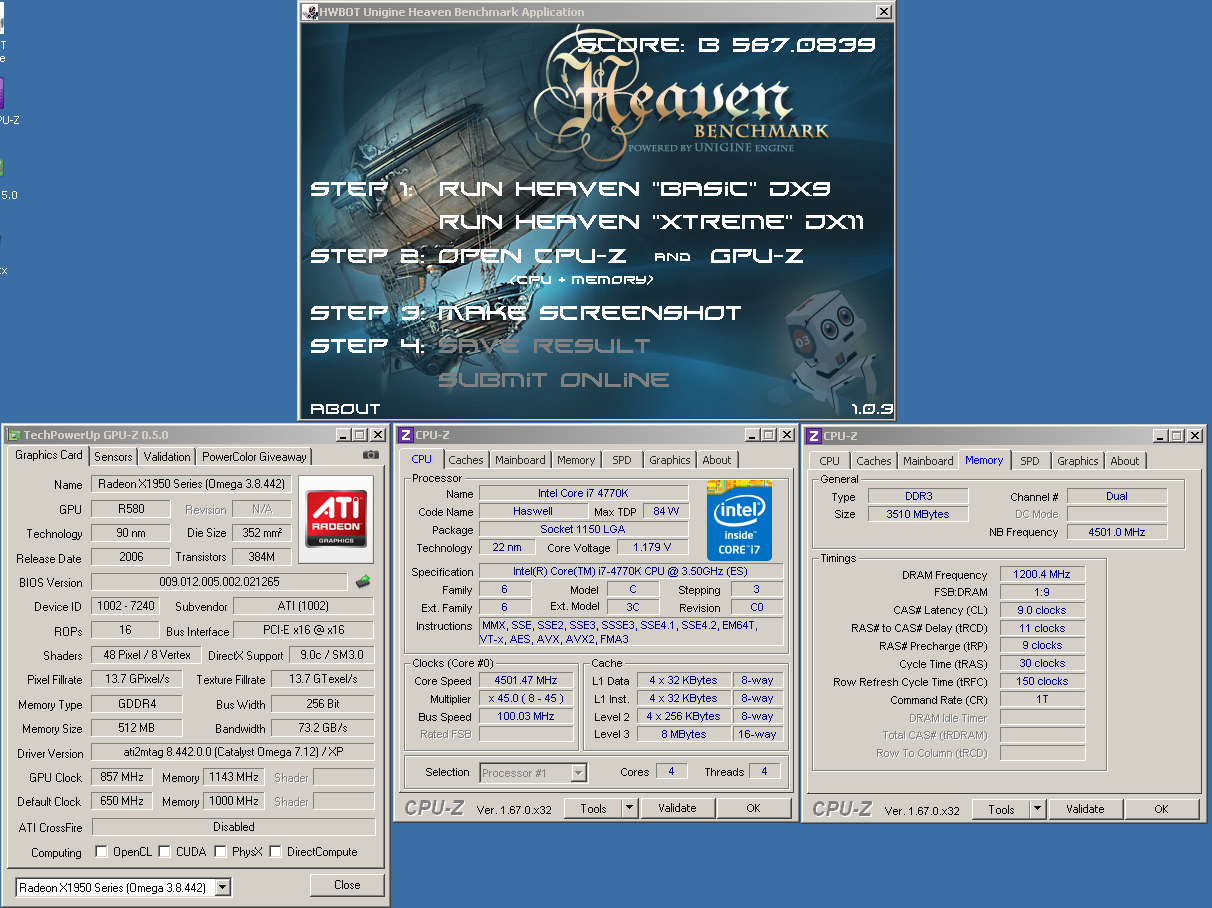Open Graphics tab in CPU-Z CPU window

670,460
